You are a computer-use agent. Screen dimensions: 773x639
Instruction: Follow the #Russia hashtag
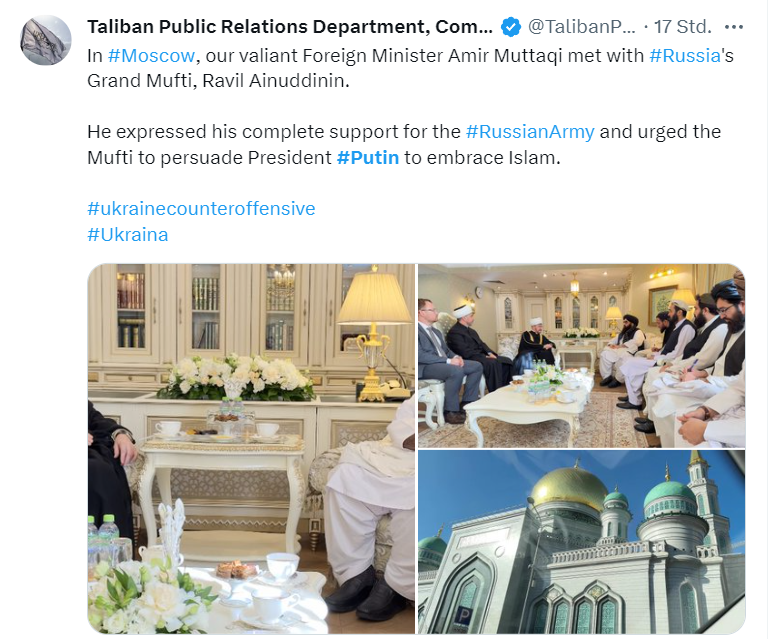coord(685,56)
